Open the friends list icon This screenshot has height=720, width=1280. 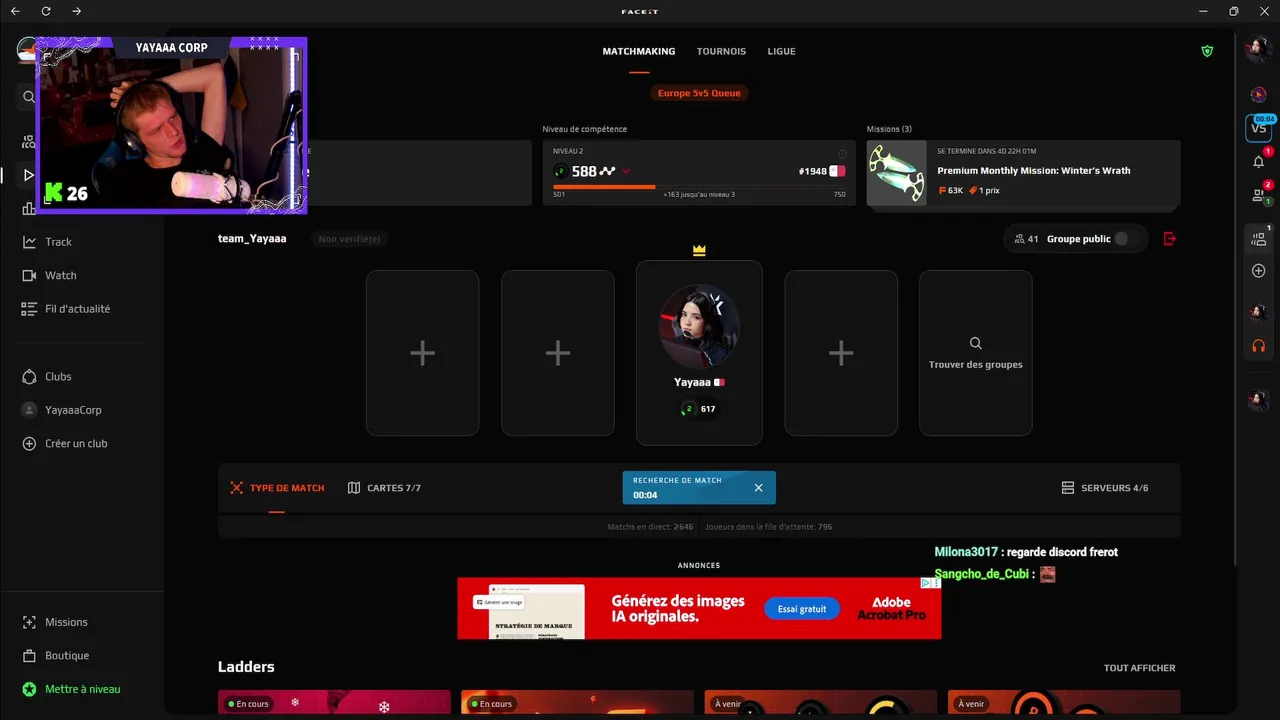click(1258, 195)
